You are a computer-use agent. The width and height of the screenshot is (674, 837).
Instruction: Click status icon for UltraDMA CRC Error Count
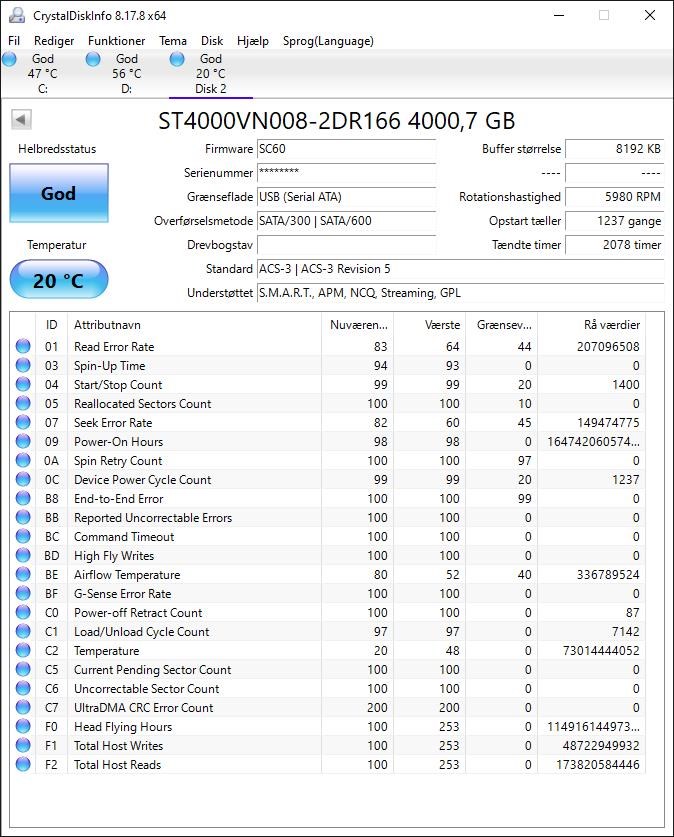(x=23, y=707)
